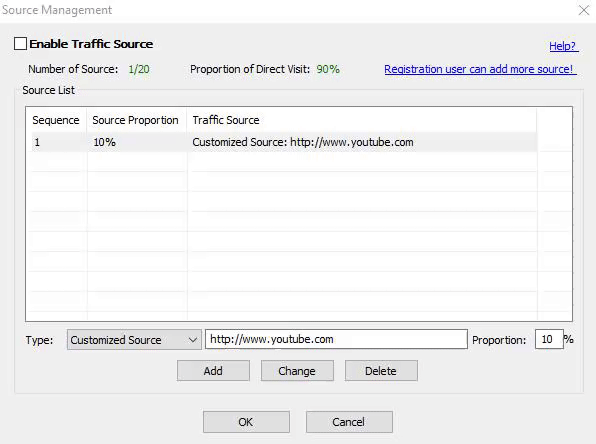Confirm the dialog with OK
Viewport: 596px width, 444px height.
(246, 422)
